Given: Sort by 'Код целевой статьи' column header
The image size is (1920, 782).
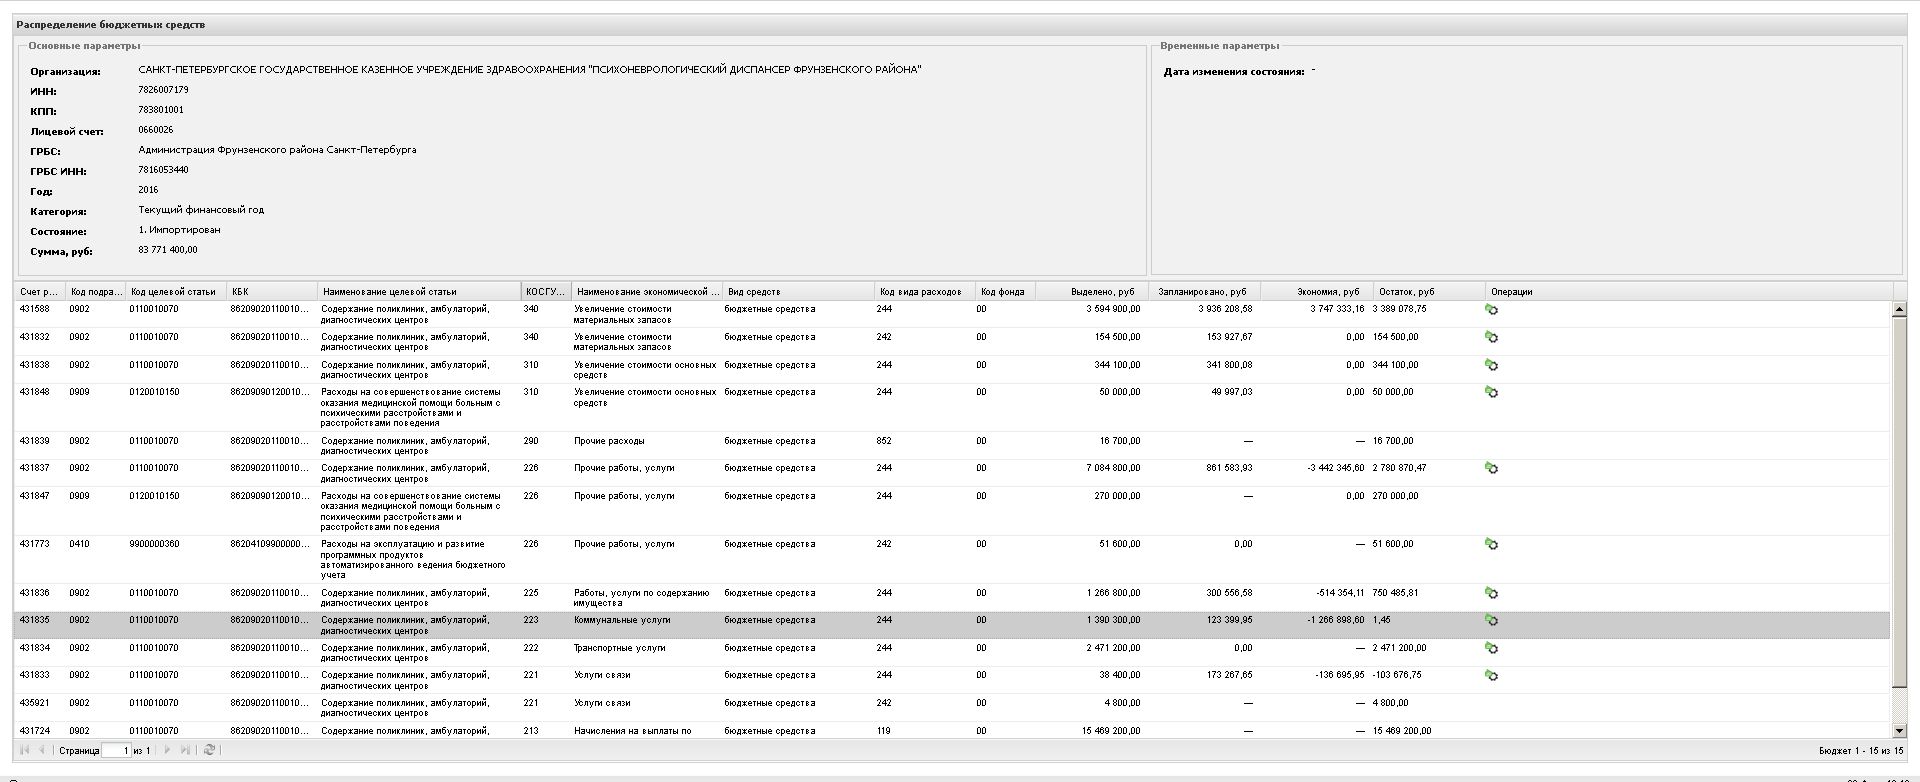Looking at the screenshot, I should point(175,292).
